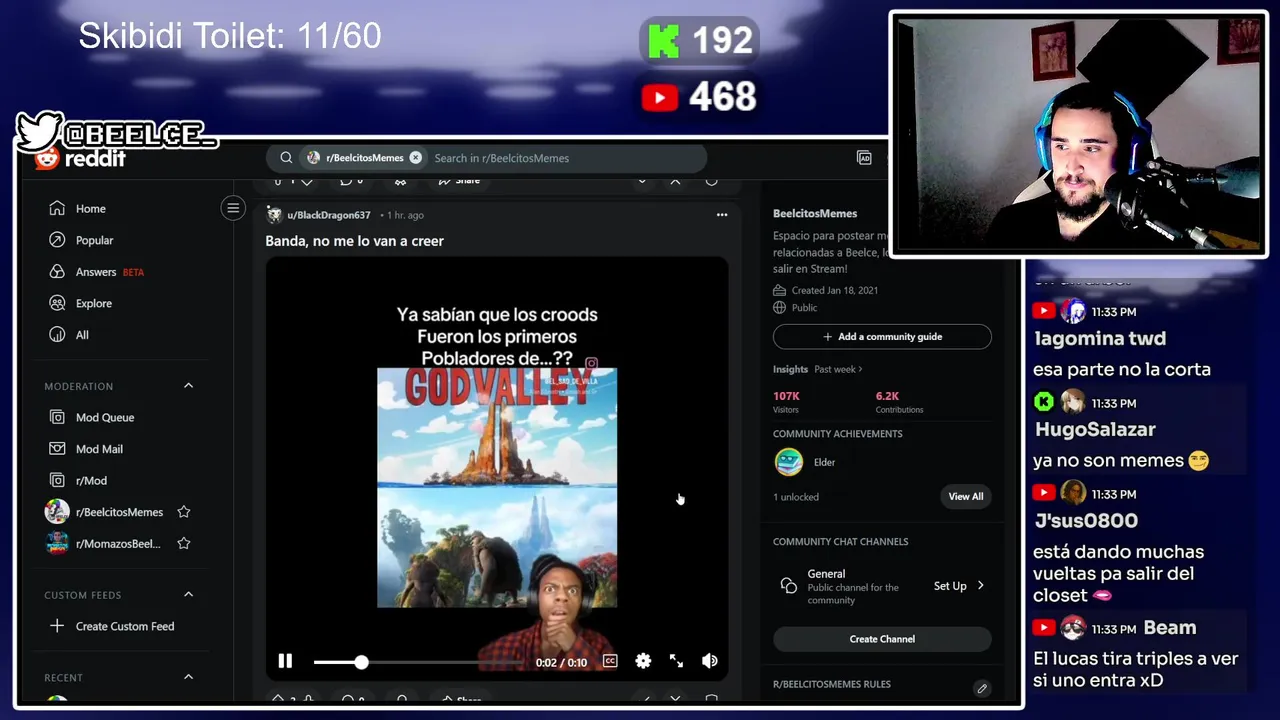Click the Create Channel button
1280x720 pixels.
[882, 639]
